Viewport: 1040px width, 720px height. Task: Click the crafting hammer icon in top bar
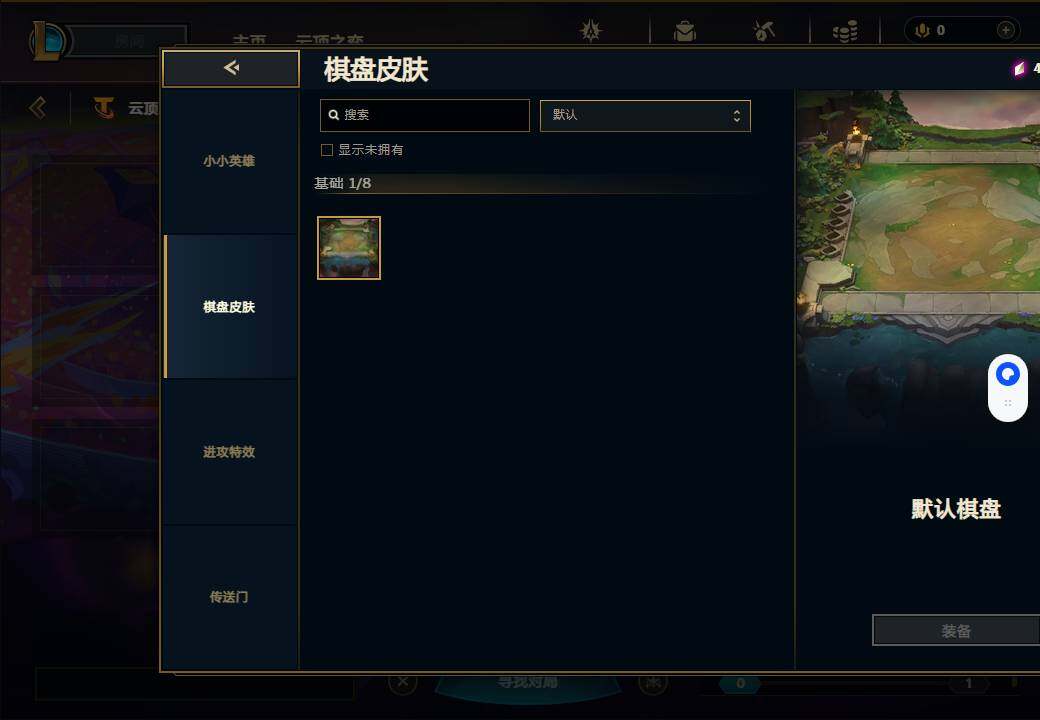tap(764, 30)
